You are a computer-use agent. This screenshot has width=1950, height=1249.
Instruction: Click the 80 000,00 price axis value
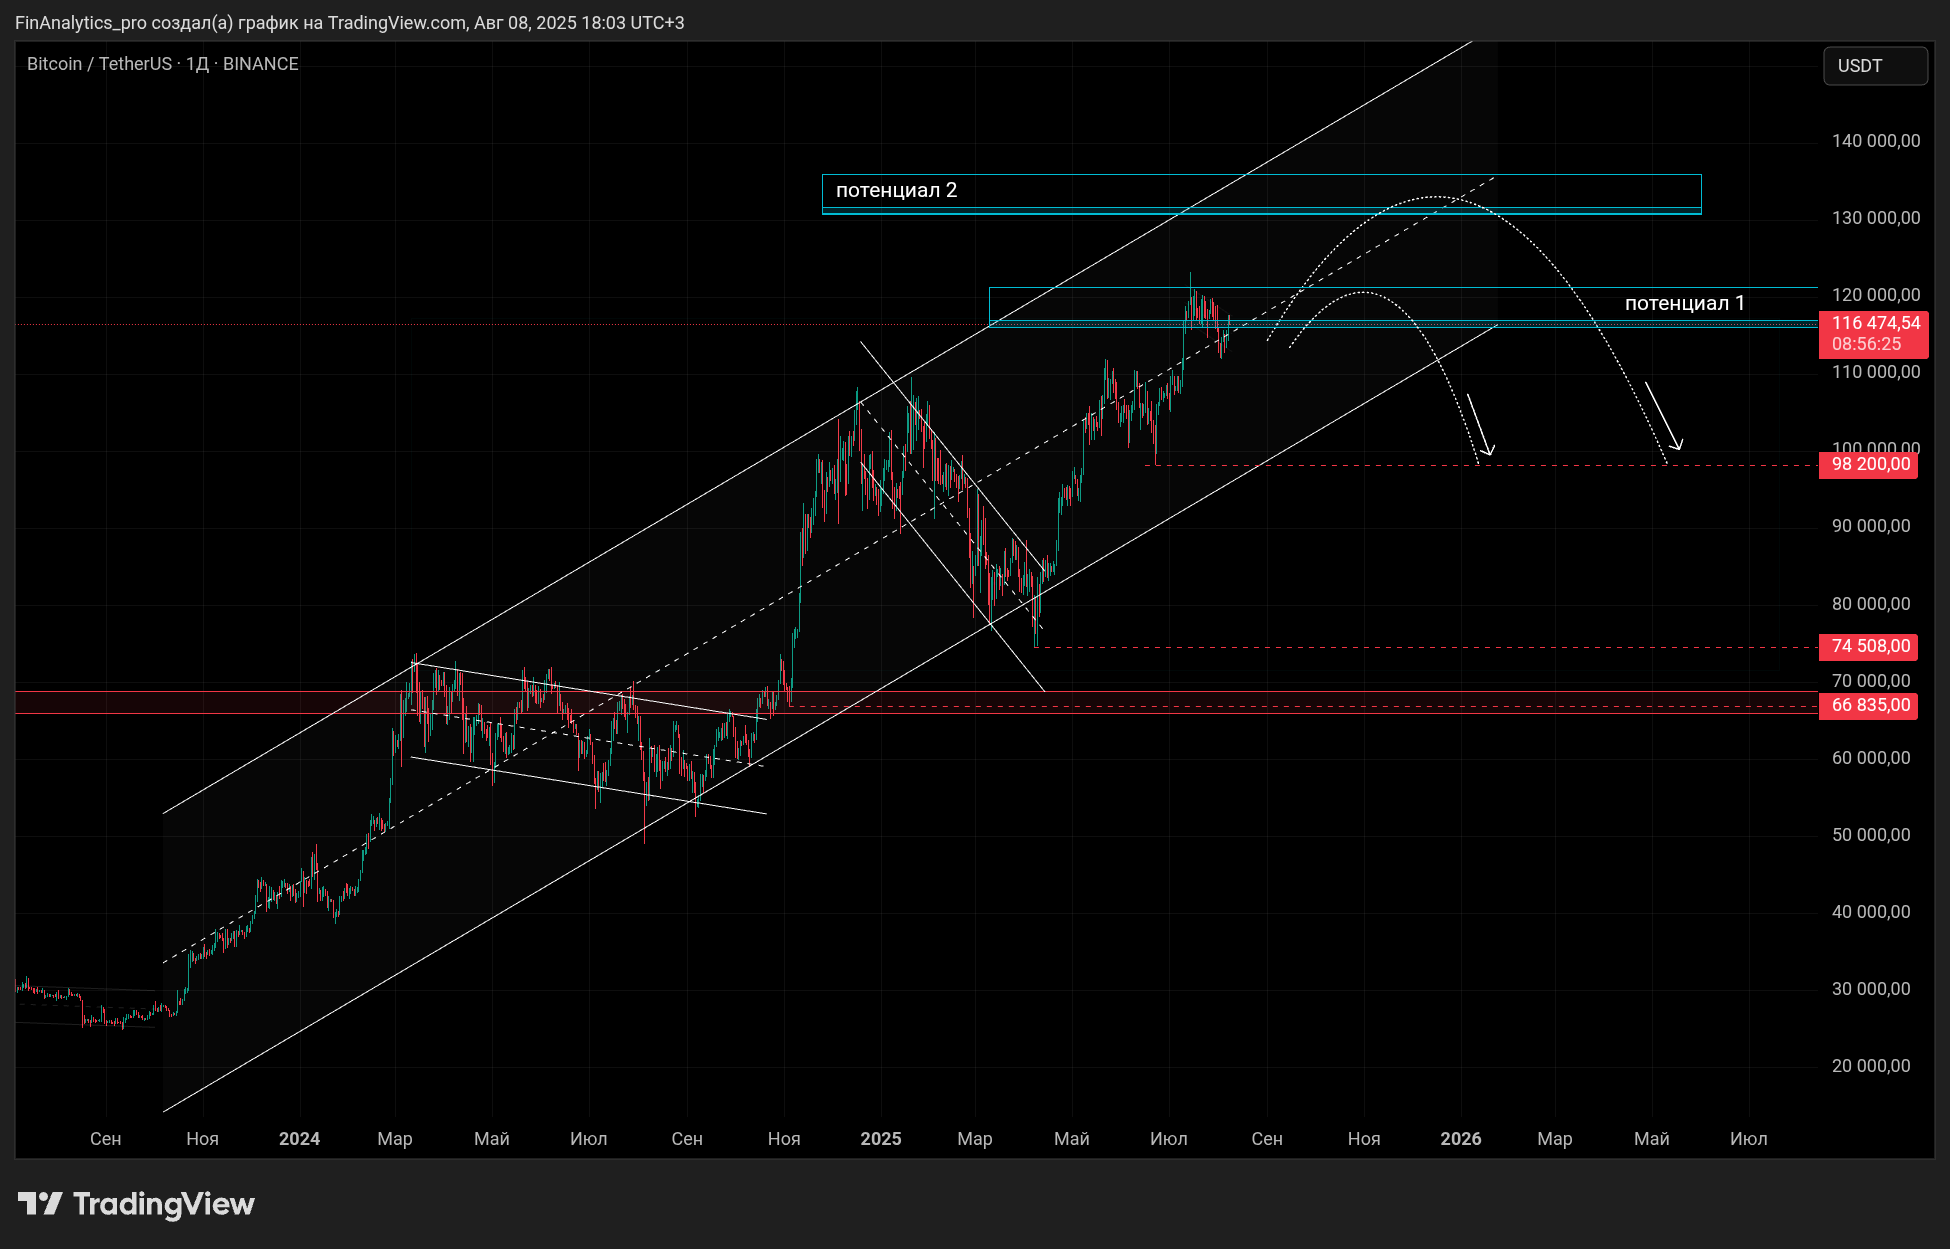point(1870,604)
